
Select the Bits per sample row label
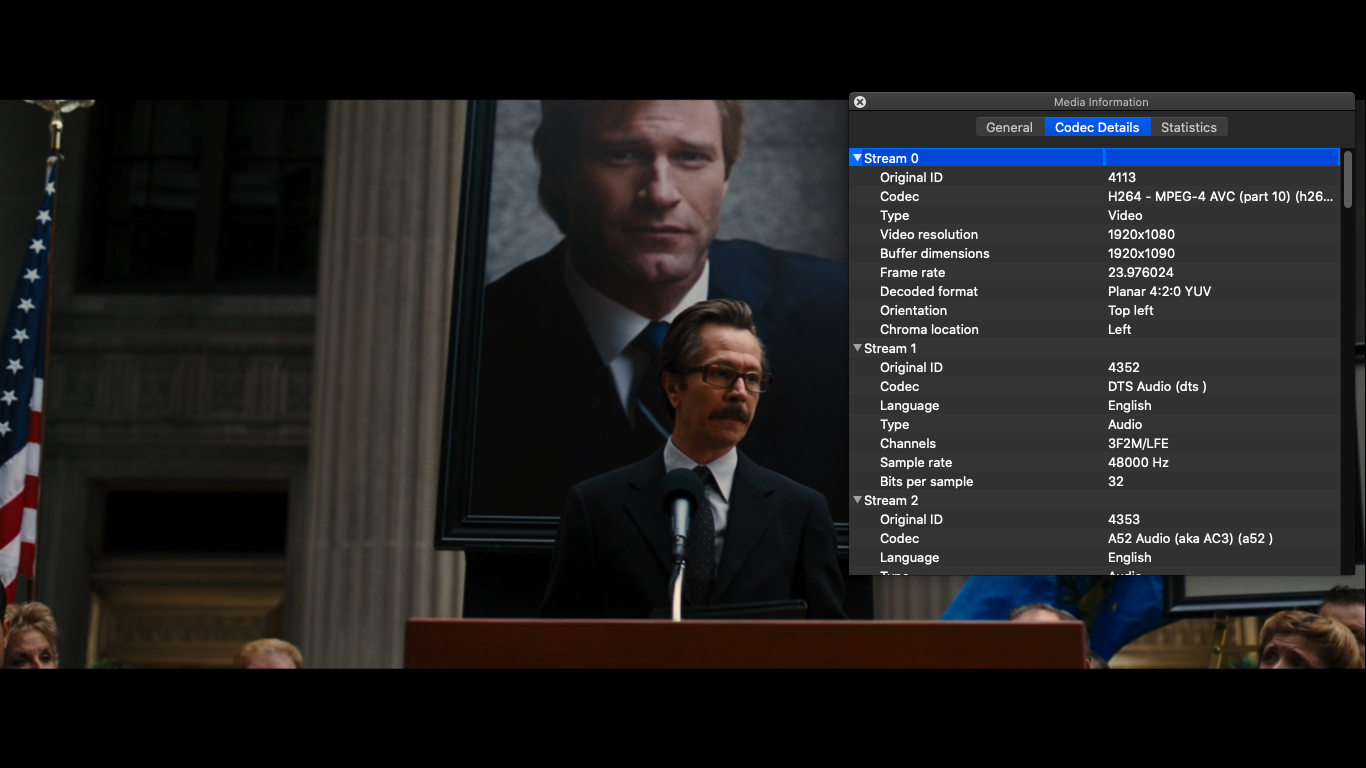[x=926, y=481]
